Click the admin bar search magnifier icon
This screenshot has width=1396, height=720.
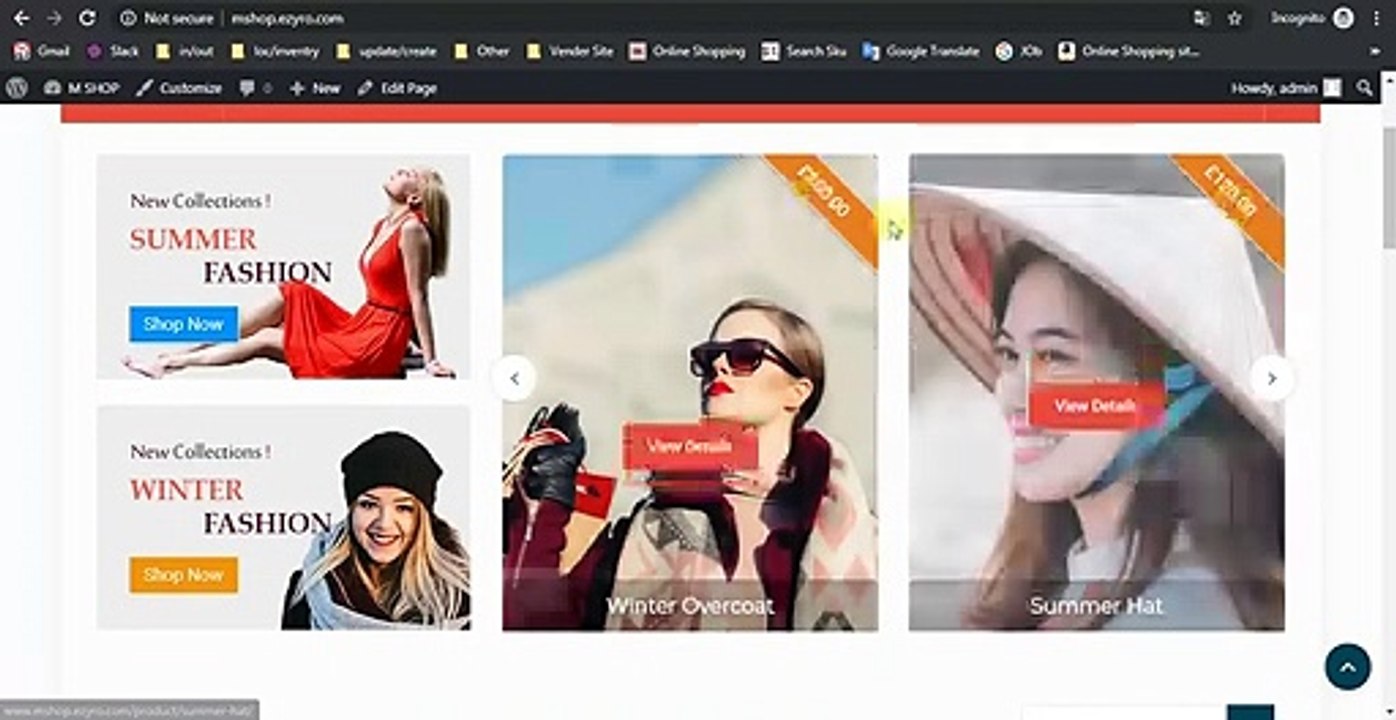click(x=1364, y=88)
